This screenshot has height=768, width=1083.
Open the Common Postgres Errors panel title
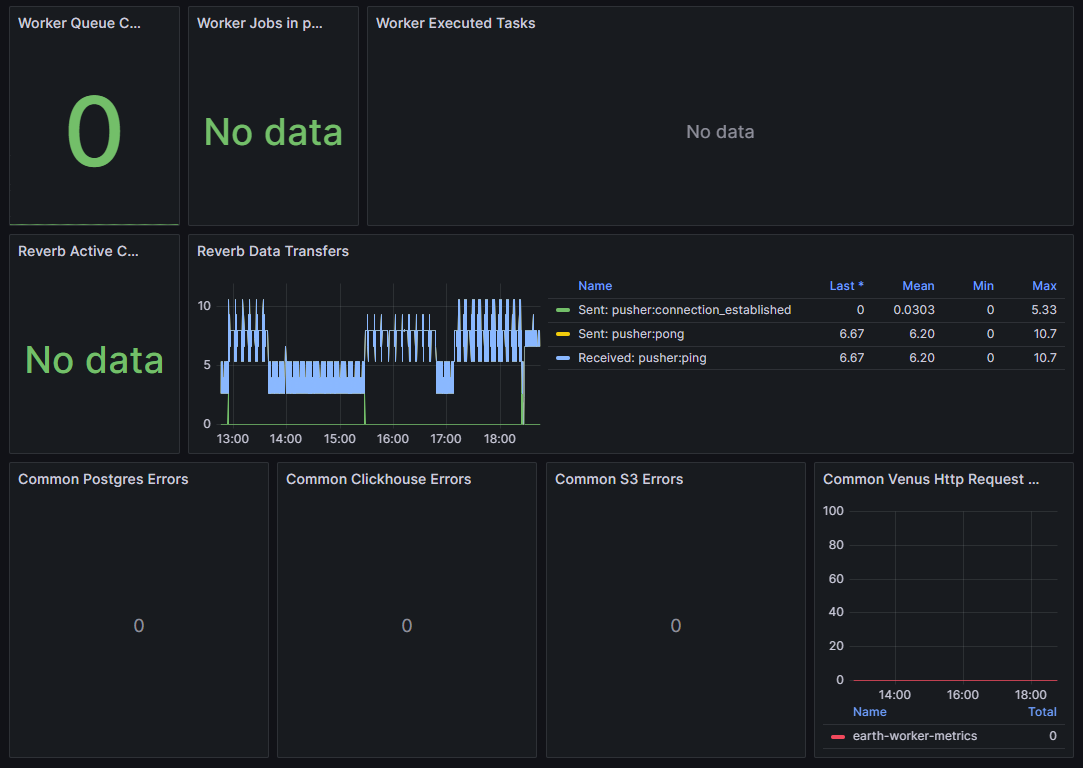pos(103,479)
